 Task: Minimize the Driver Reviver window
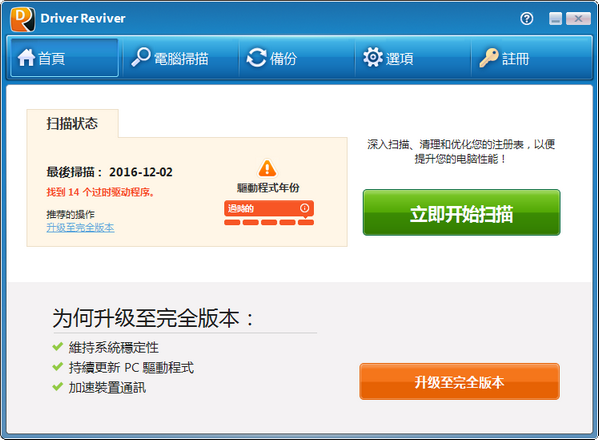click(x=555, y=18)
